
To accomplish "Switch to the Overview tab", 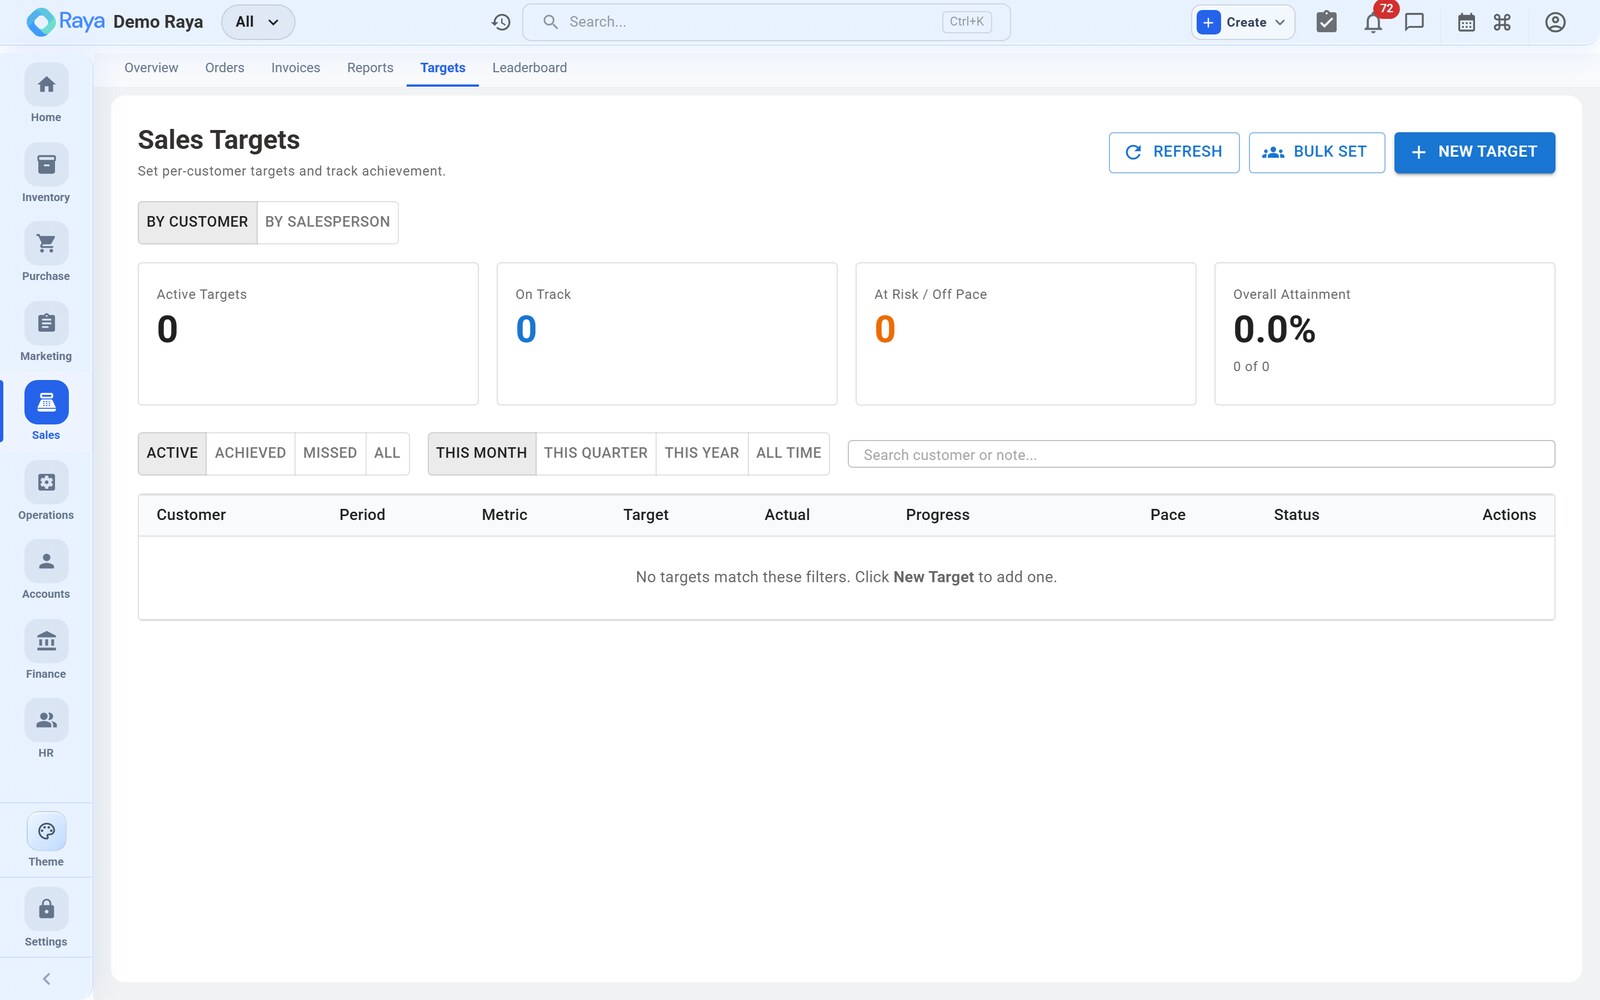I will tap(151, 68).
